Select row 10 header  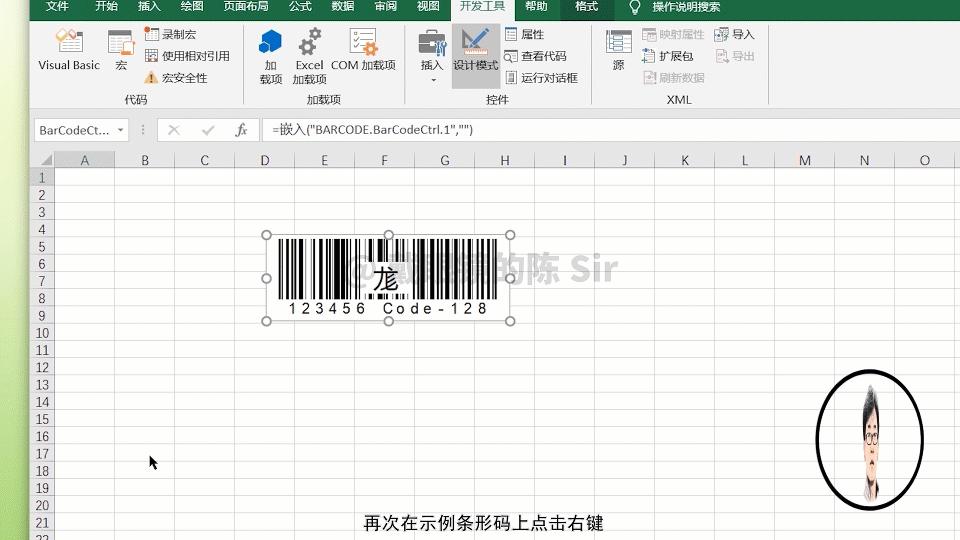[42, 333]
